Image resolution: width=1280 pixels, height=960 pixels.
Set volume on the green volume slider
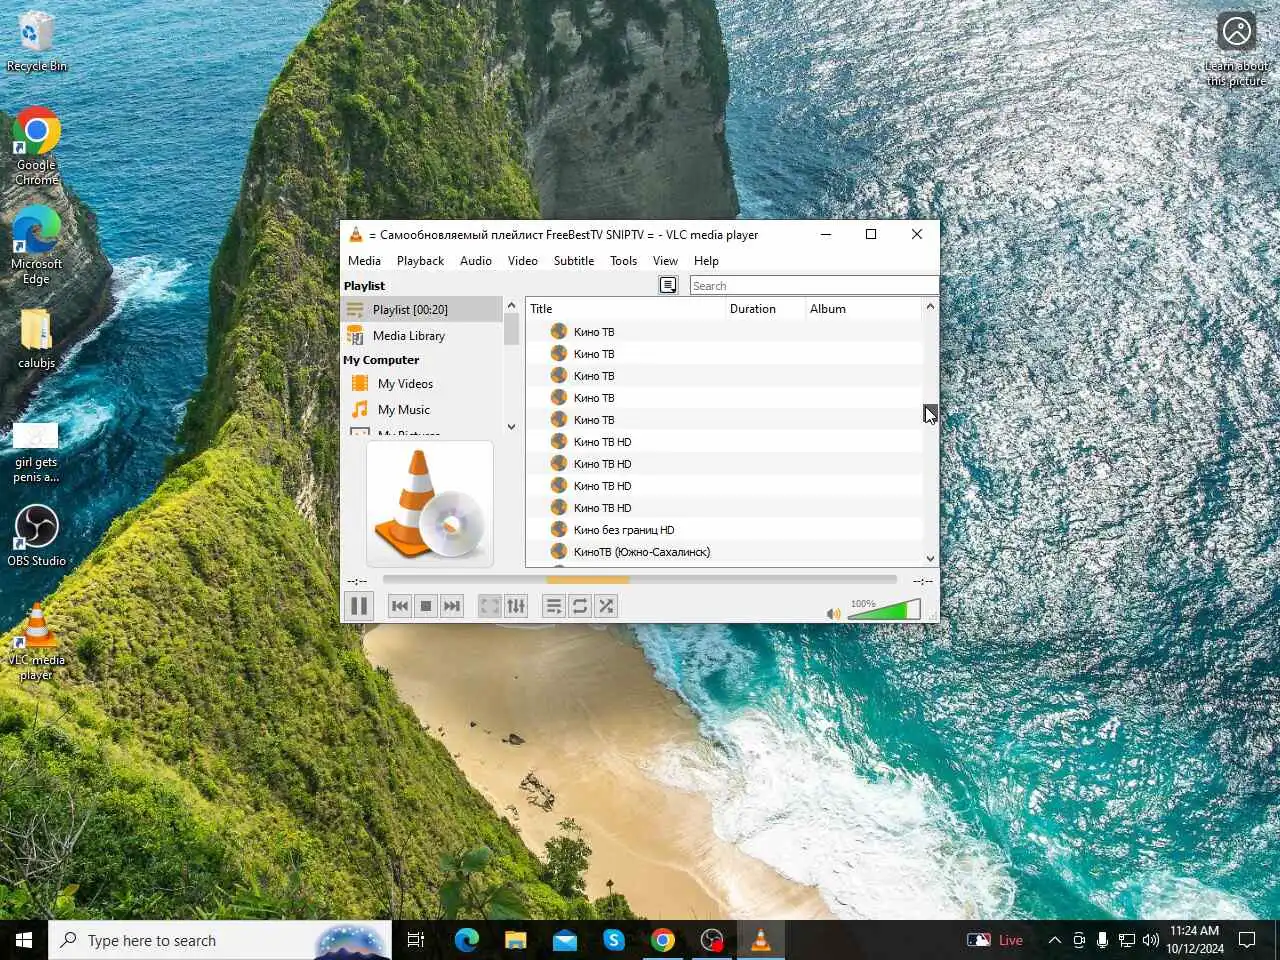884,610
